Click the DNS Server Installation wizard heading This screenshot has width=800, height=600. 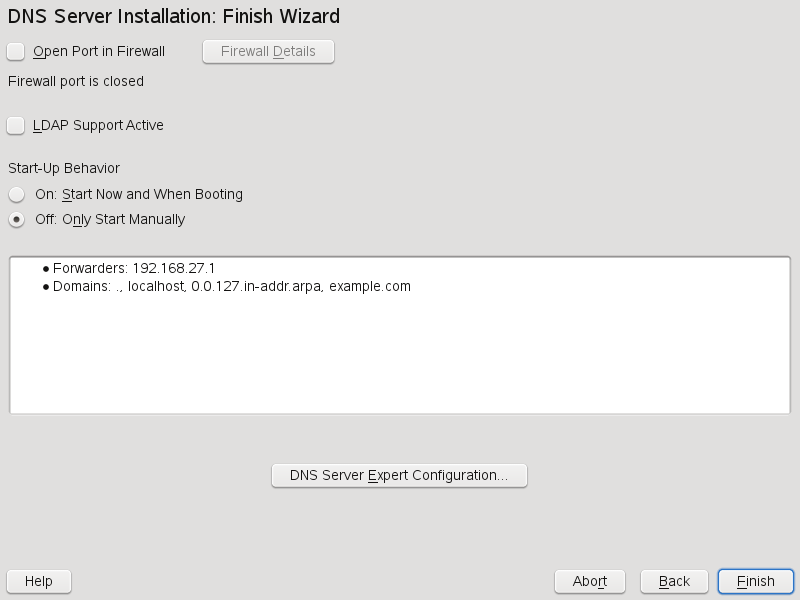pos(174,16)
